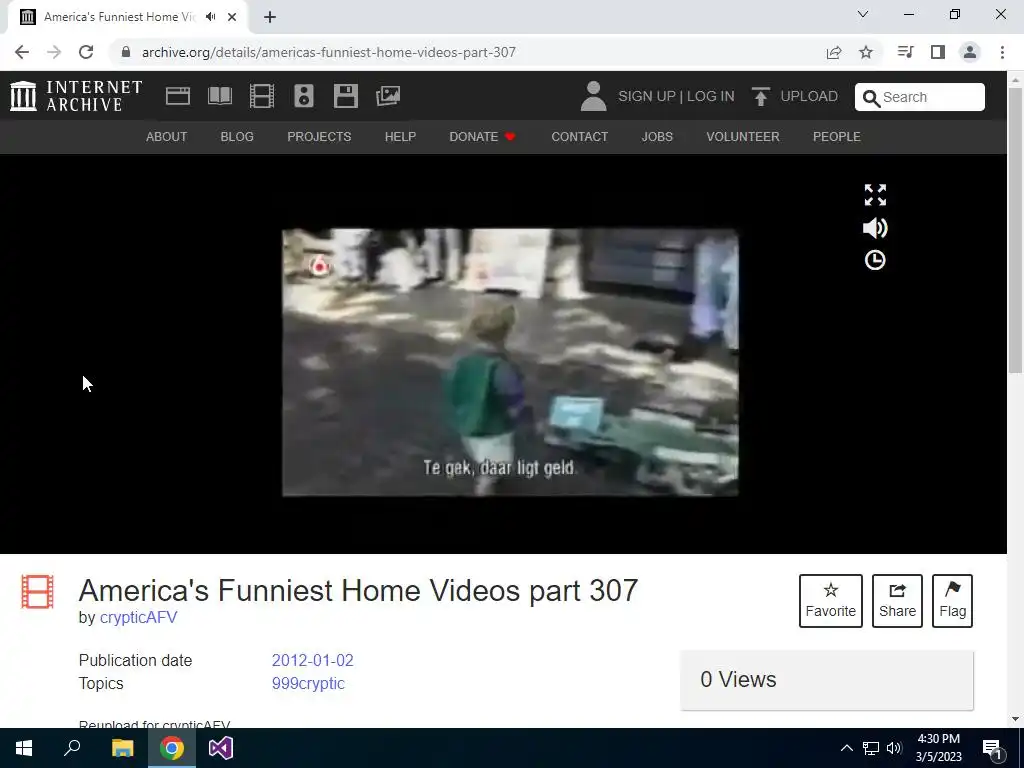Click the user avatar icon
This screenshot has height=768, width=1024.
click(593, 96)
